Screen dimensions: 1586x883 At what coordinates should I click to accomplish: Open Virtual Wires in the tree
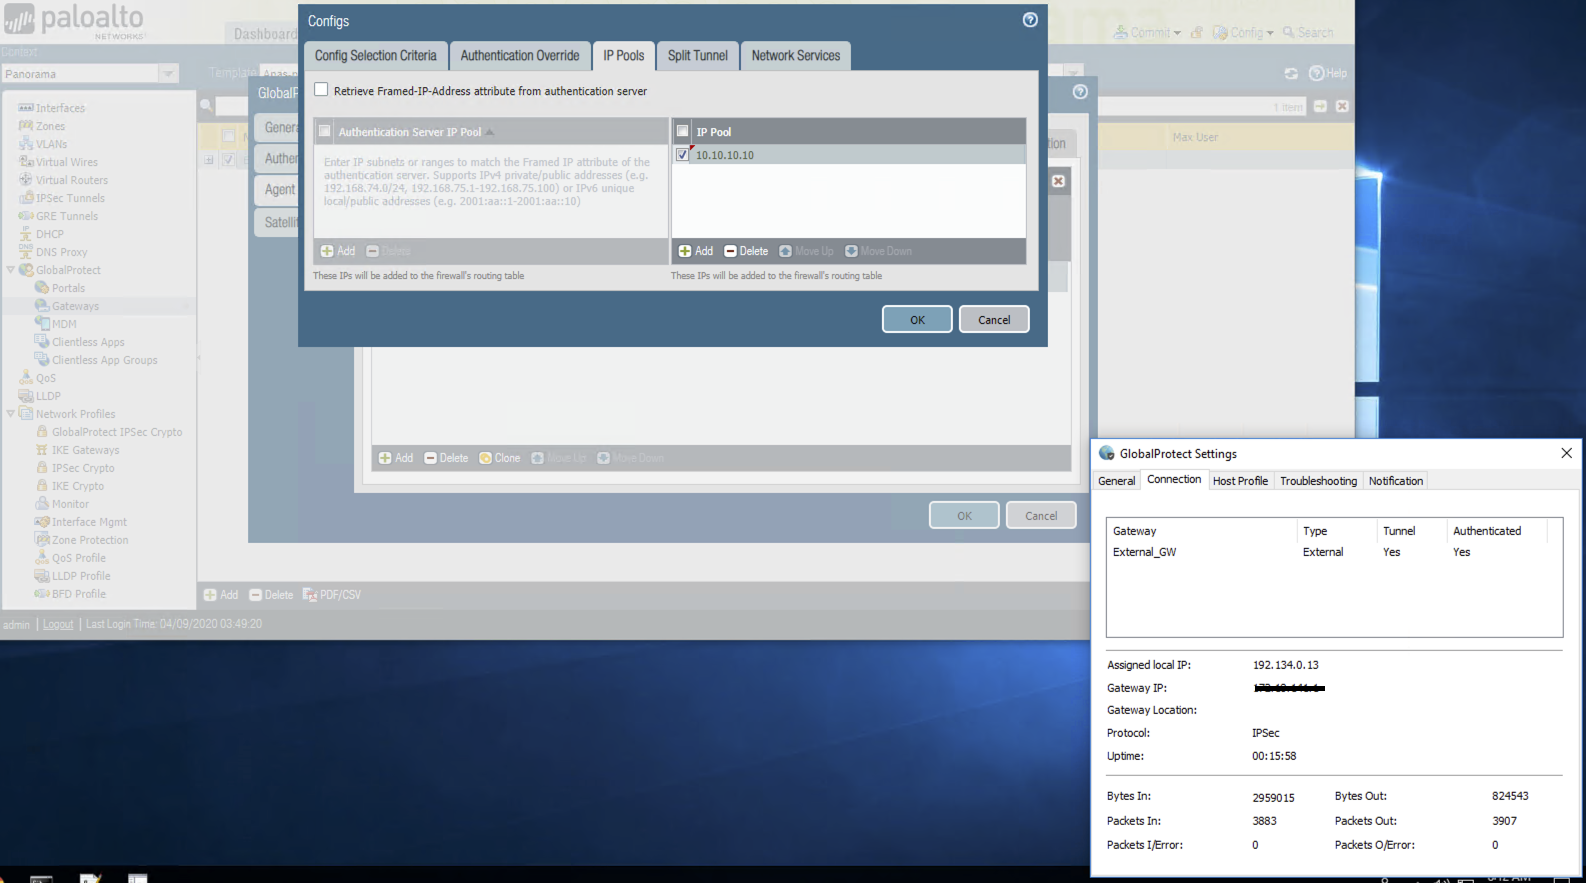(x=66, y=162)
